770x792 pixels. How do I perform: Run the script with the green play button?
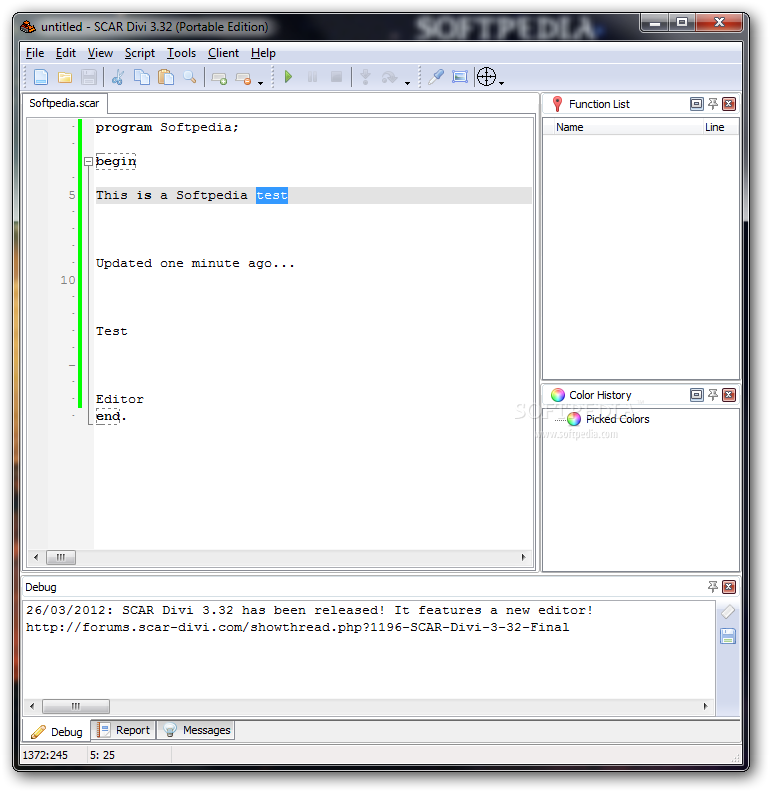tap(288, 77)
